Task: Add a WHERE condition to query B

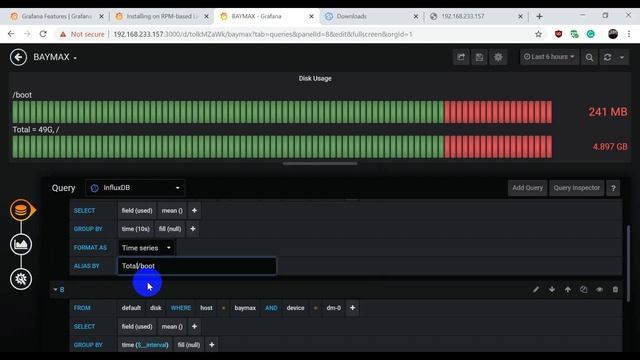Action: pyautogui.click(x=352, y=308)
